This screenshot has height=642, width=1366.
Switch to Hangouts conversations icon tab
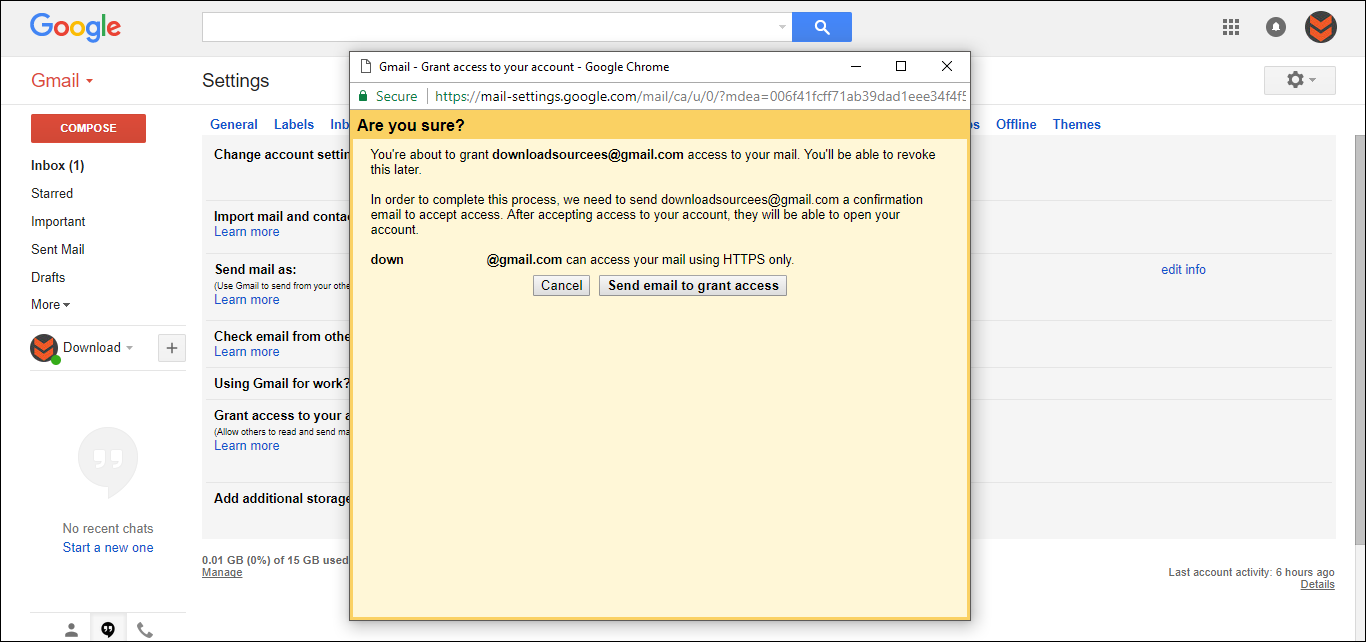[108, 629]
